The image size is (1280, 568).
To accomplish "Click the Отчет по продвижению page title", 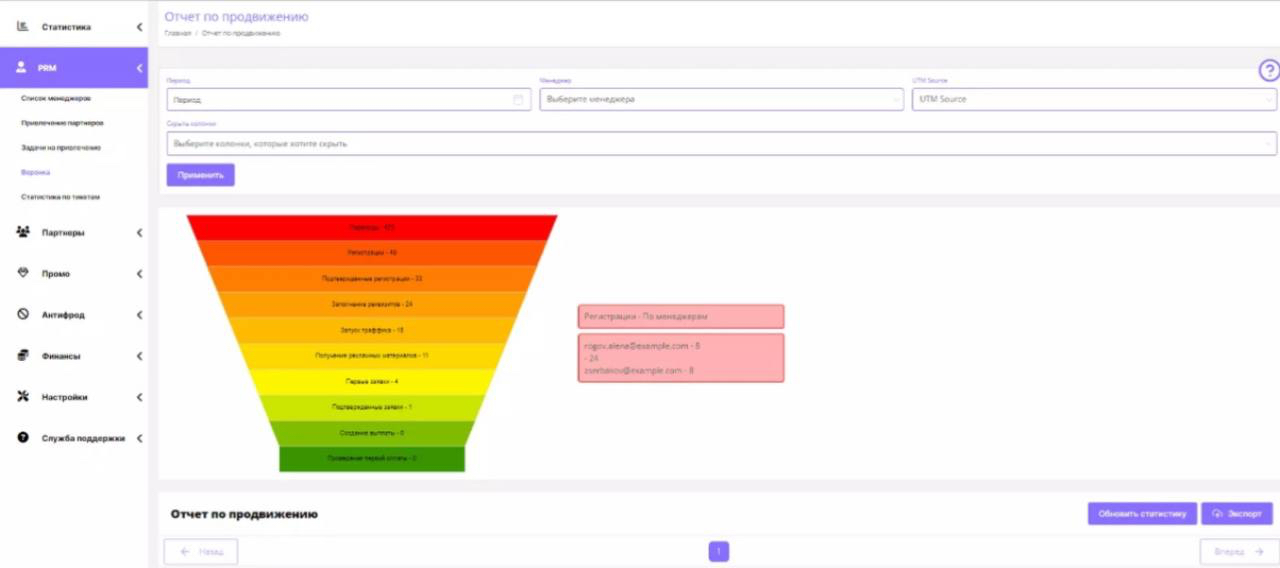I will 236,16.
